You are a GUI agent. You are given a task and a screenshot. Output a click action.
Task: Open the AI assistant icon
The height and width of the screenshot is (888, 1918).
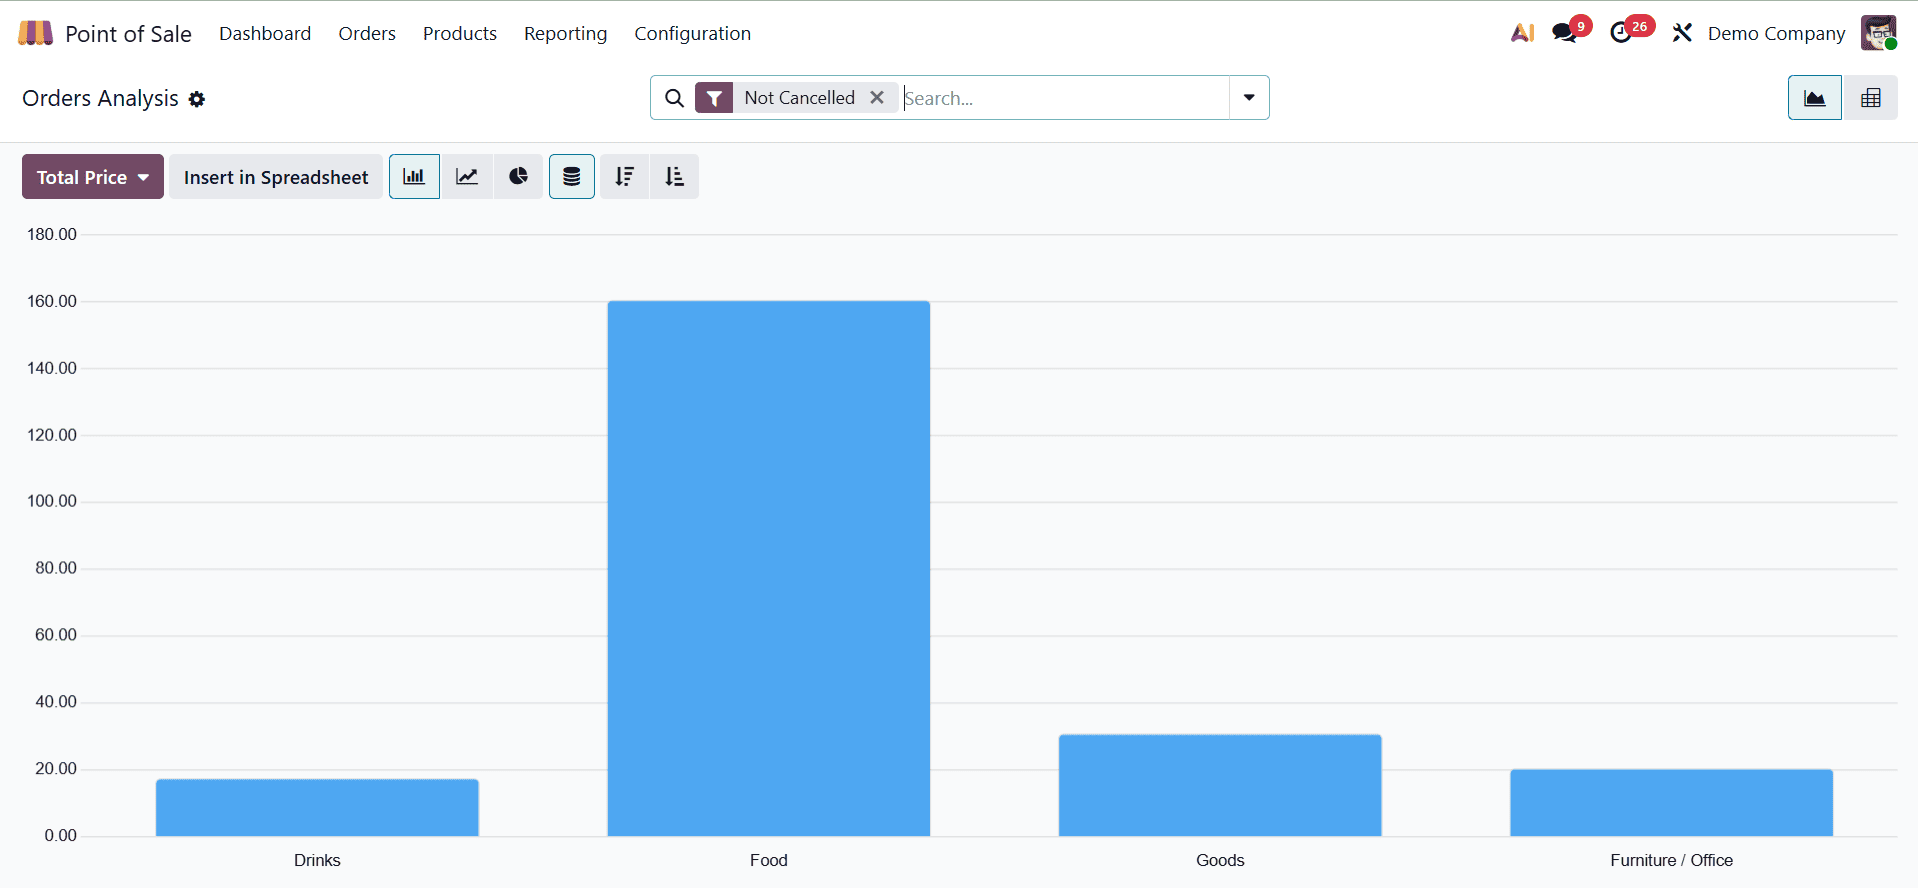tap(1522, 33)
